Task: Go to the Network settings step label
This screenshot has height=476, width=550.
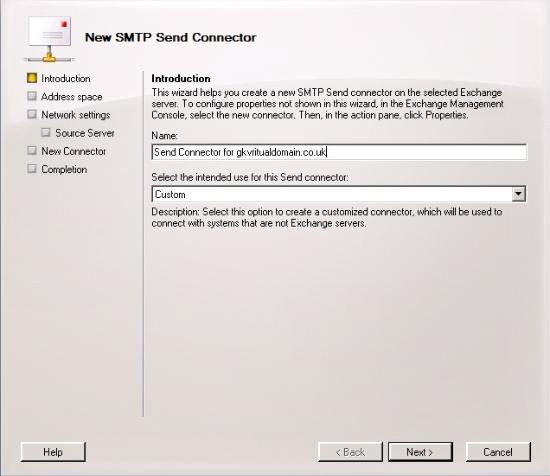Action: (76, 115)
